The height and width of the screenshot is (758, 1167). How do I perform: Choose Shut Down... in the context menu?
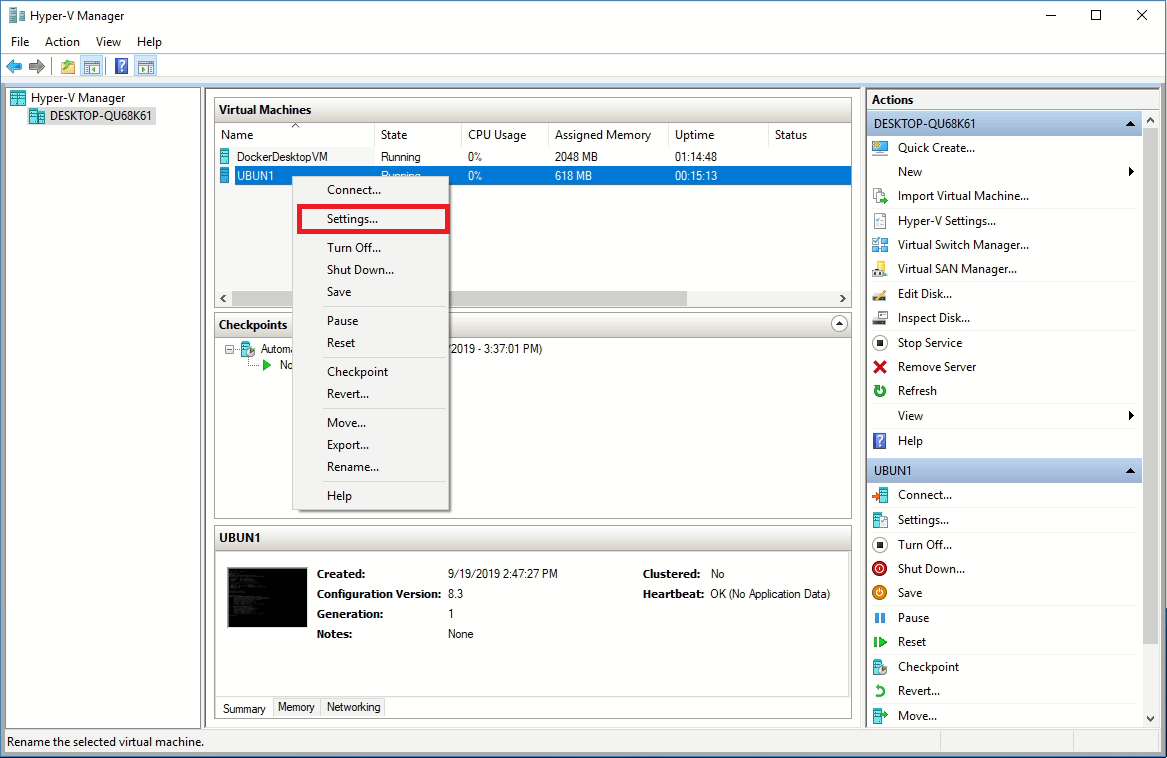tap(373, 270)
